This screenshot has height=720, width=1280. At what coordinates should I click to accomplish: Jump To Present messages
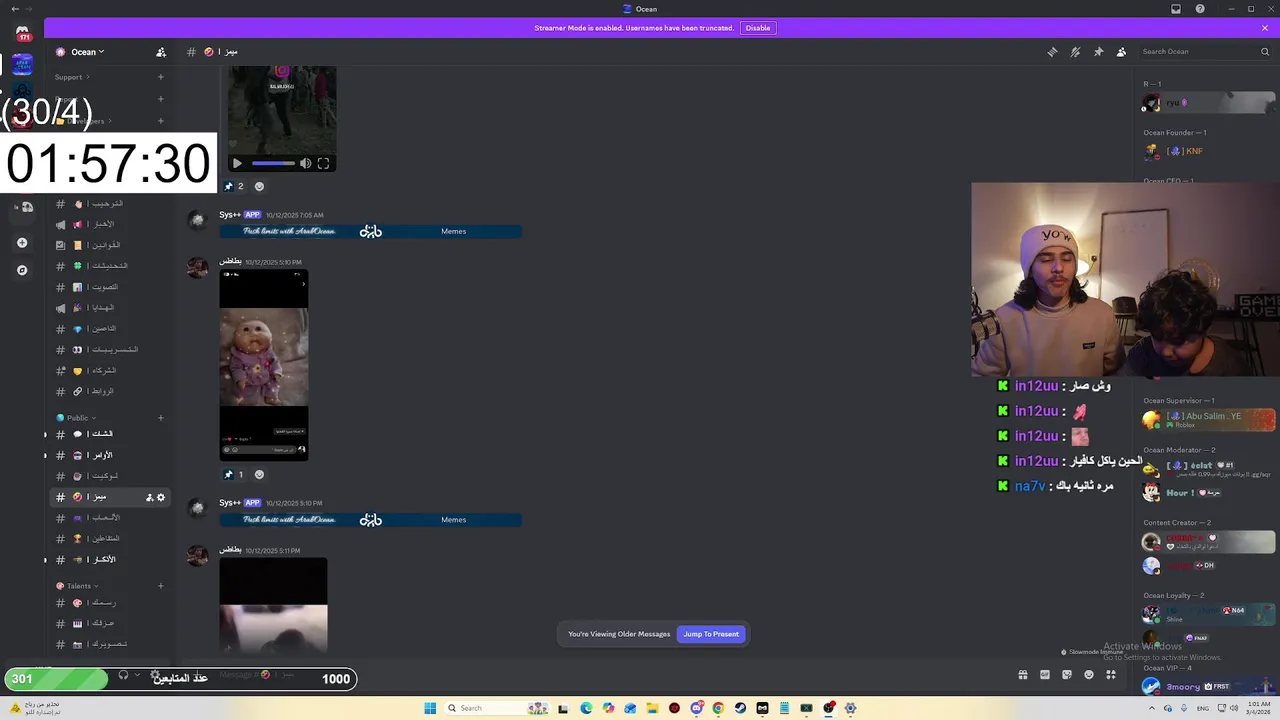point(711,634)
